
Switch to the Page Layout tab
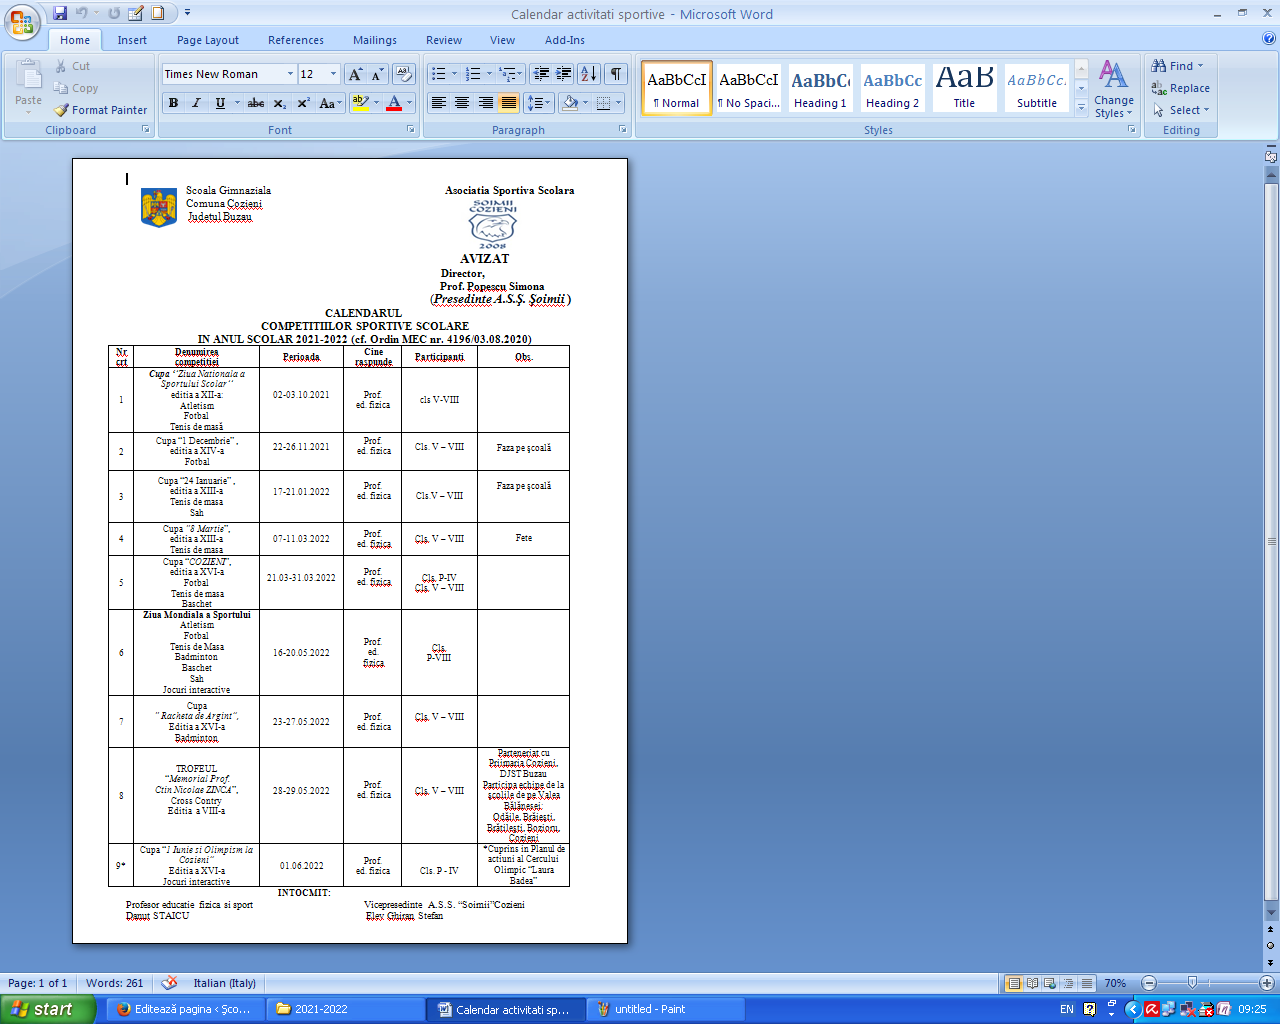point(207,40)
